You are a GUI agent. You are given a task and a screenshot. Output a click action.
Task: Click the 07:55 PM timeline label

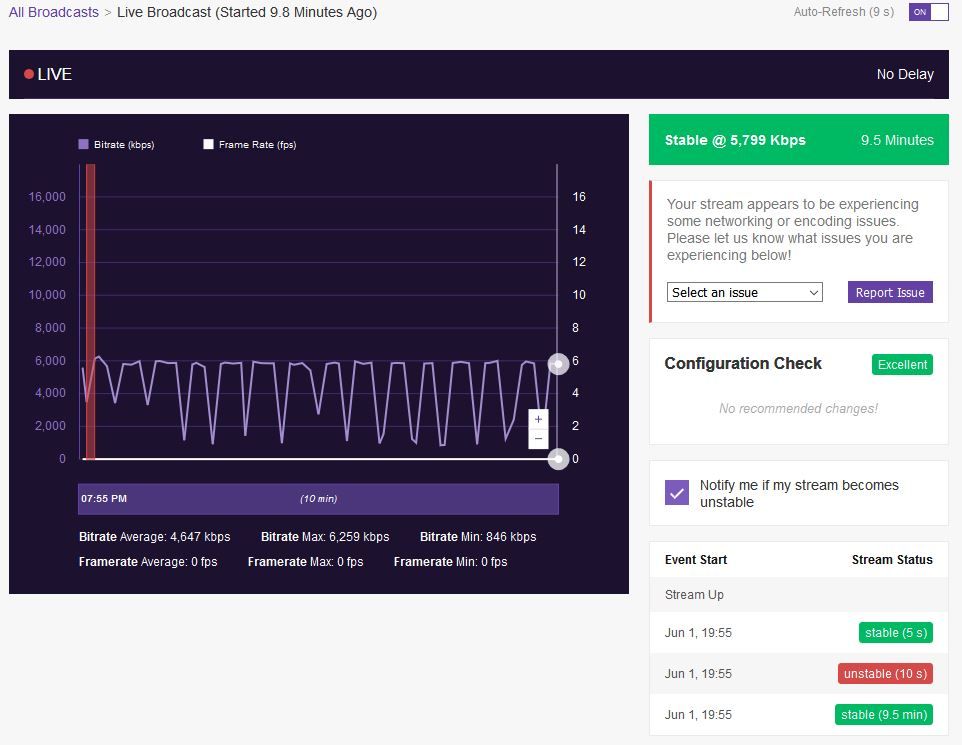click(x=104, y=499)
